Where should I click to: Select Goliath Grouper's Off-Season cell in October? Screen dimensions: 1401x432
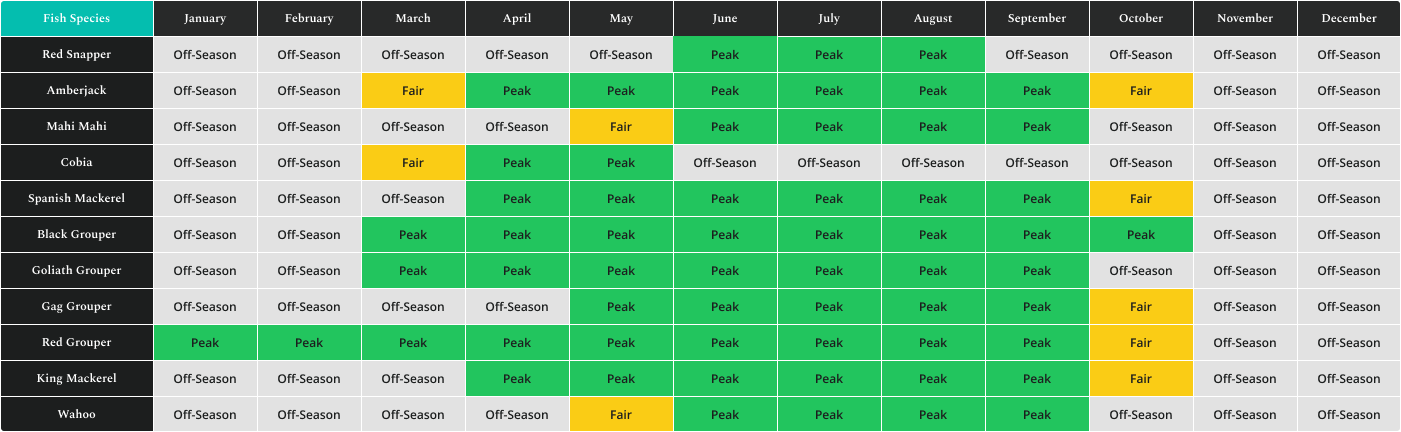(1141, 271)
